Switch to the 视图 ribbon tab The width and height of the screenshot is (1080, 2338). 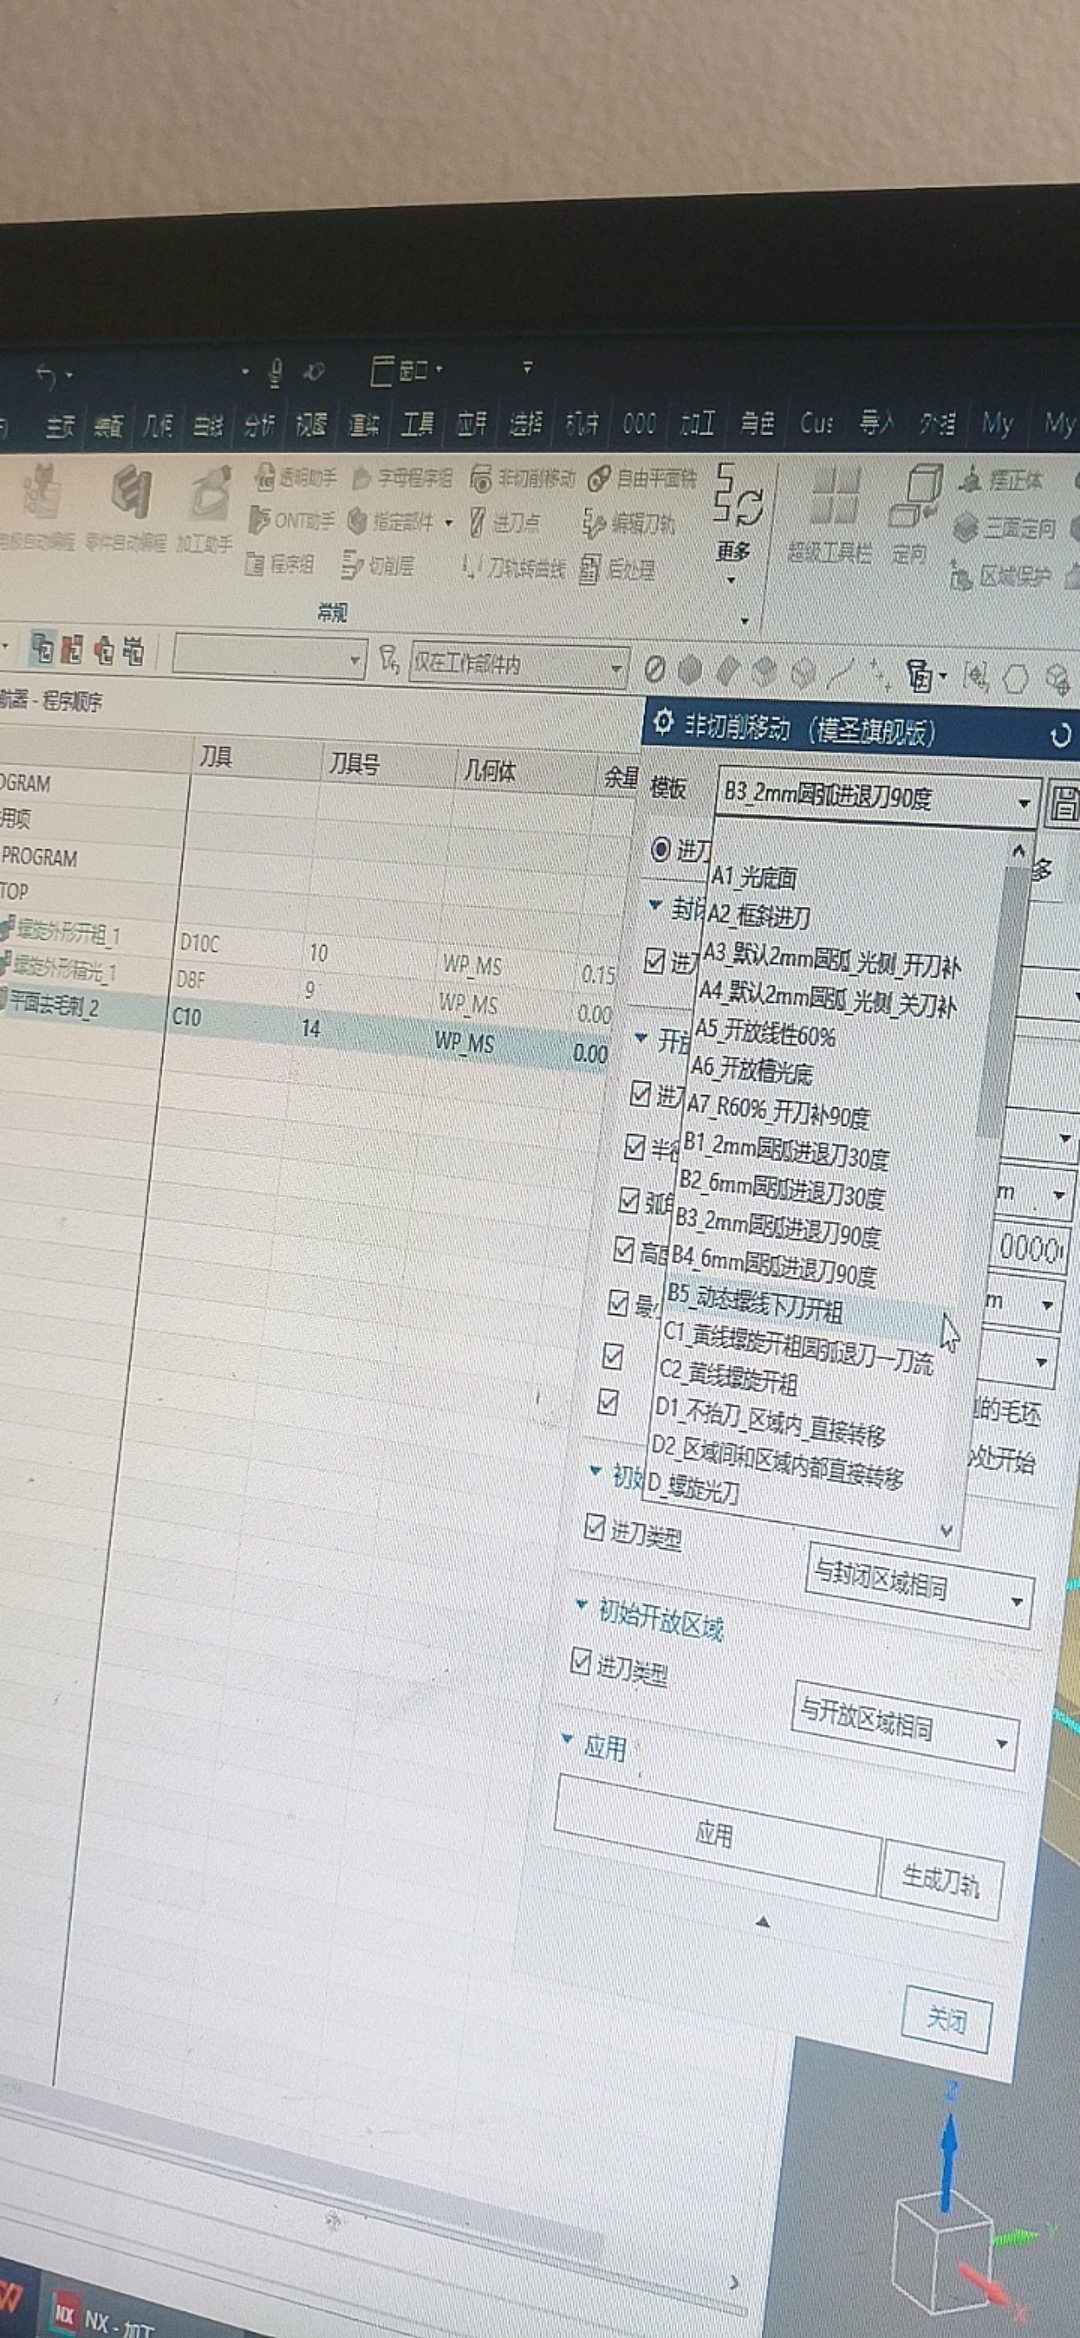311,426
